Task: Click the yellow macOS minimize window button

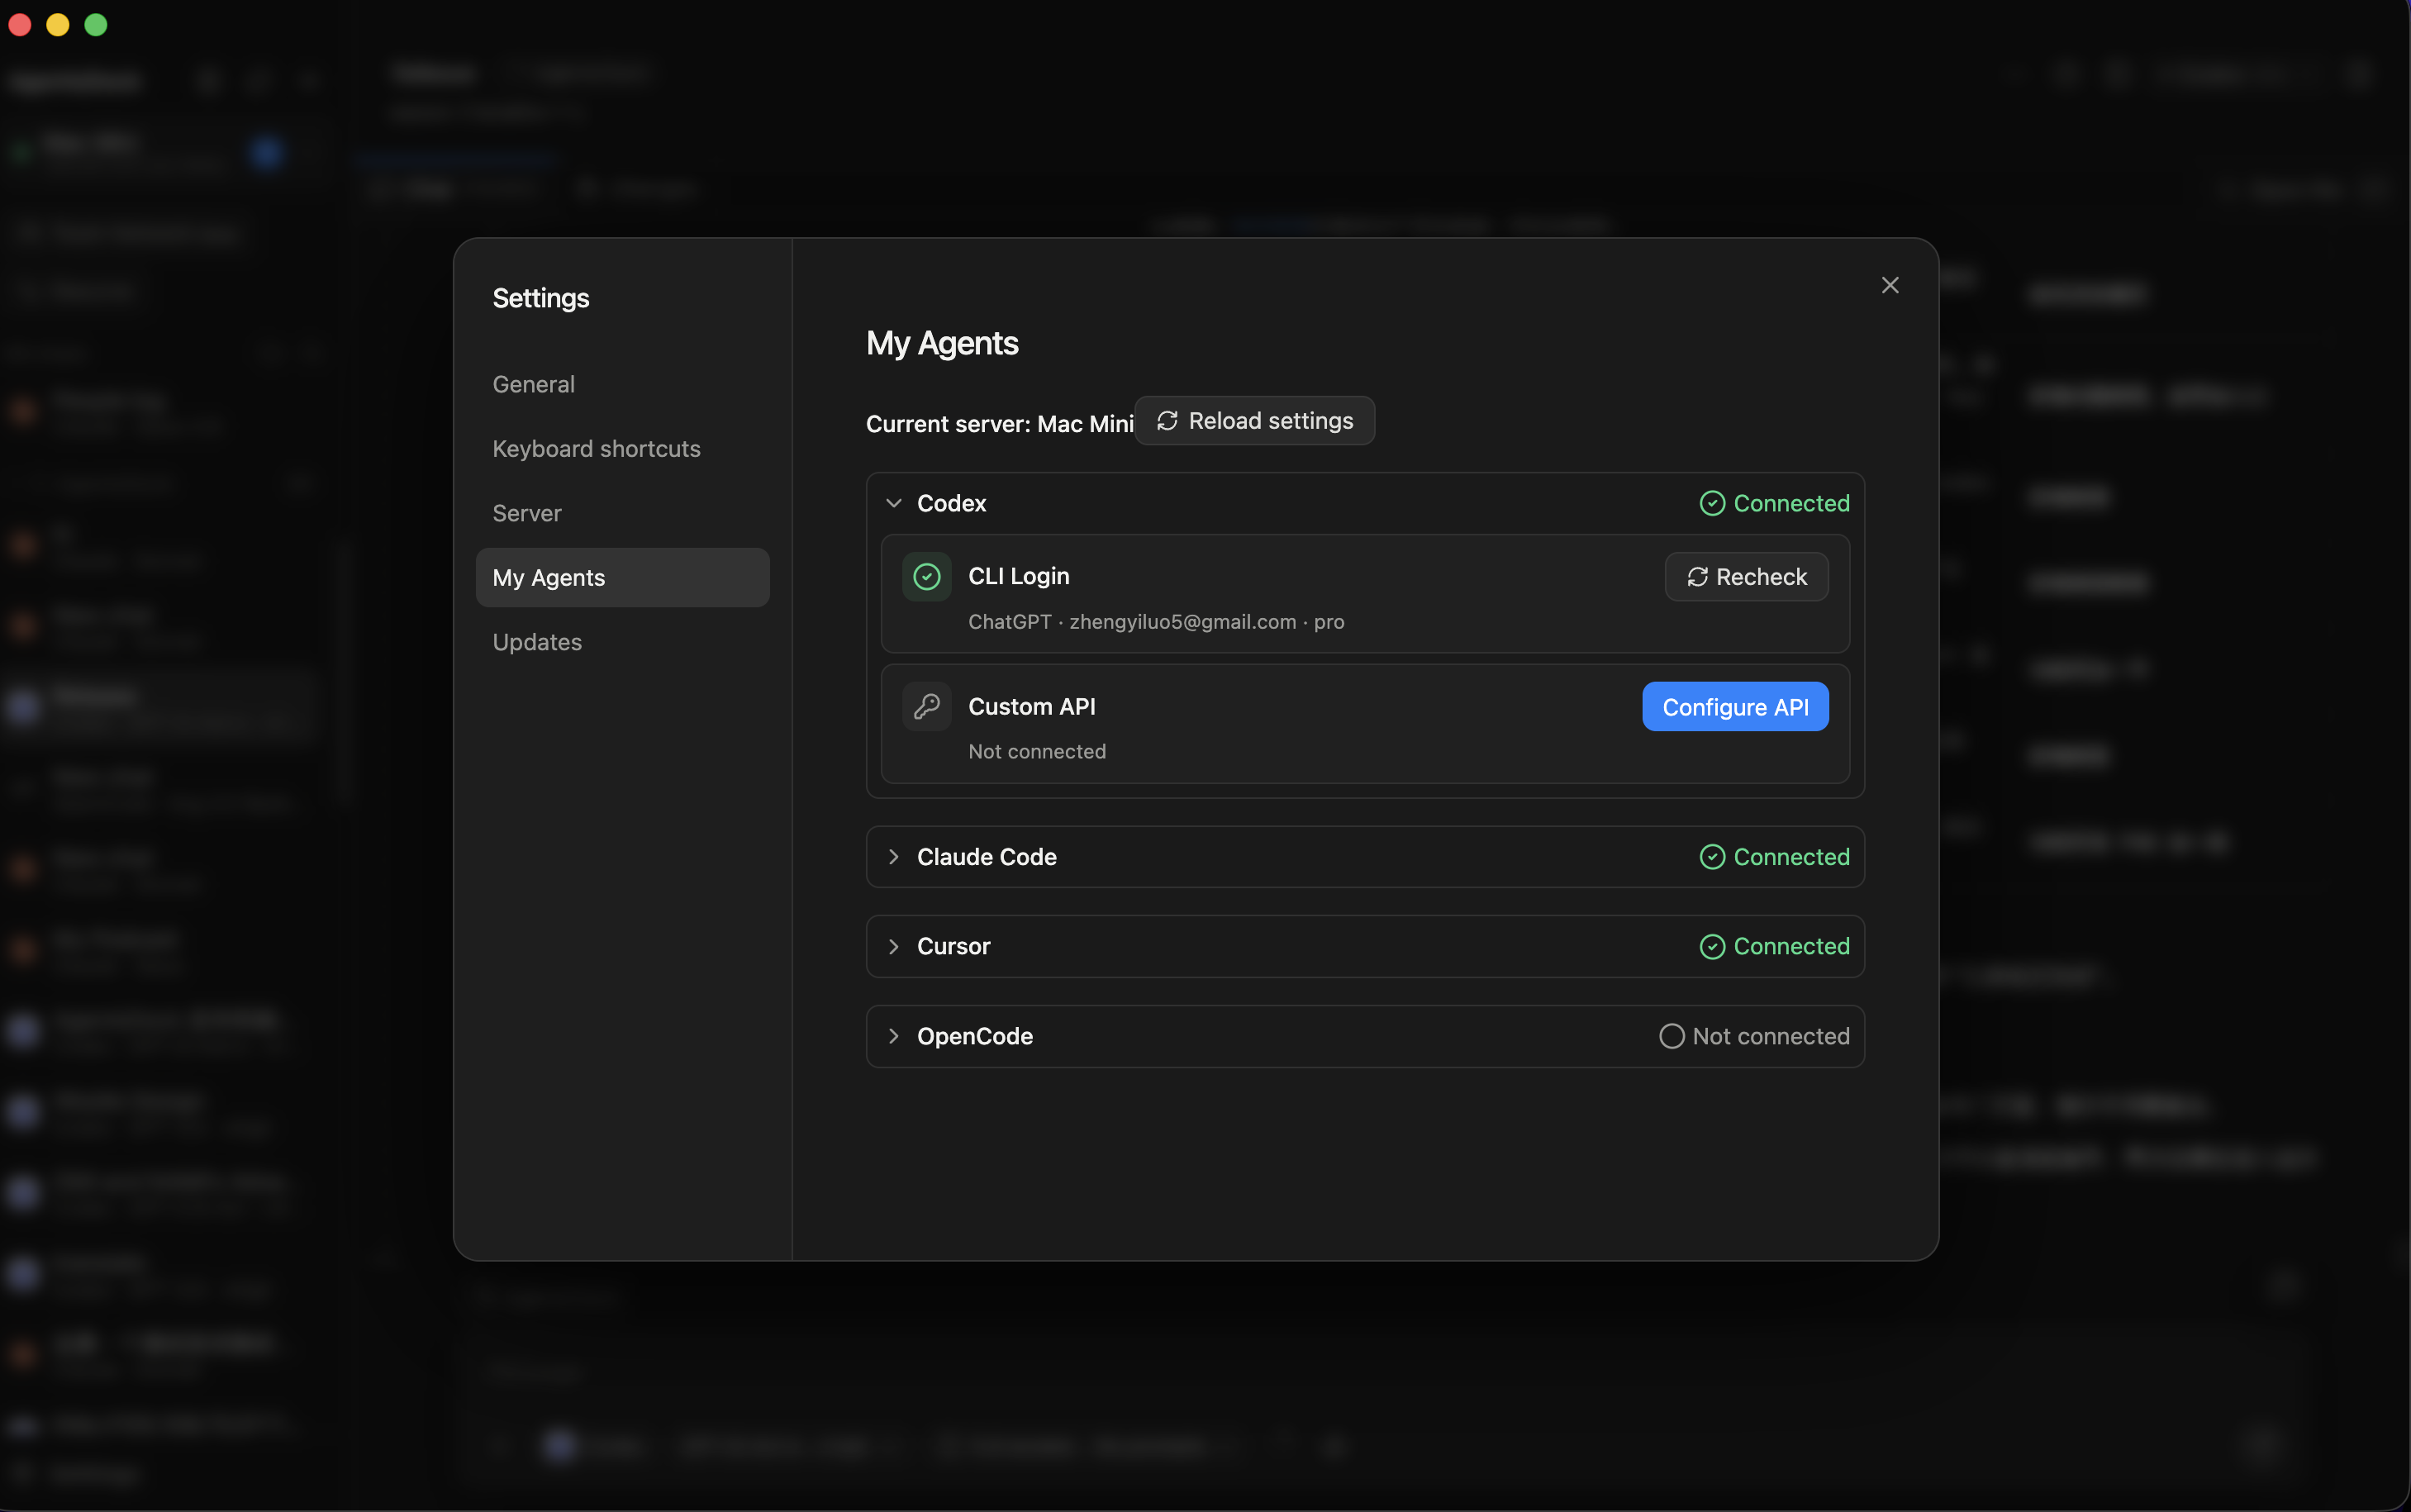Action: tap(58, 25)
